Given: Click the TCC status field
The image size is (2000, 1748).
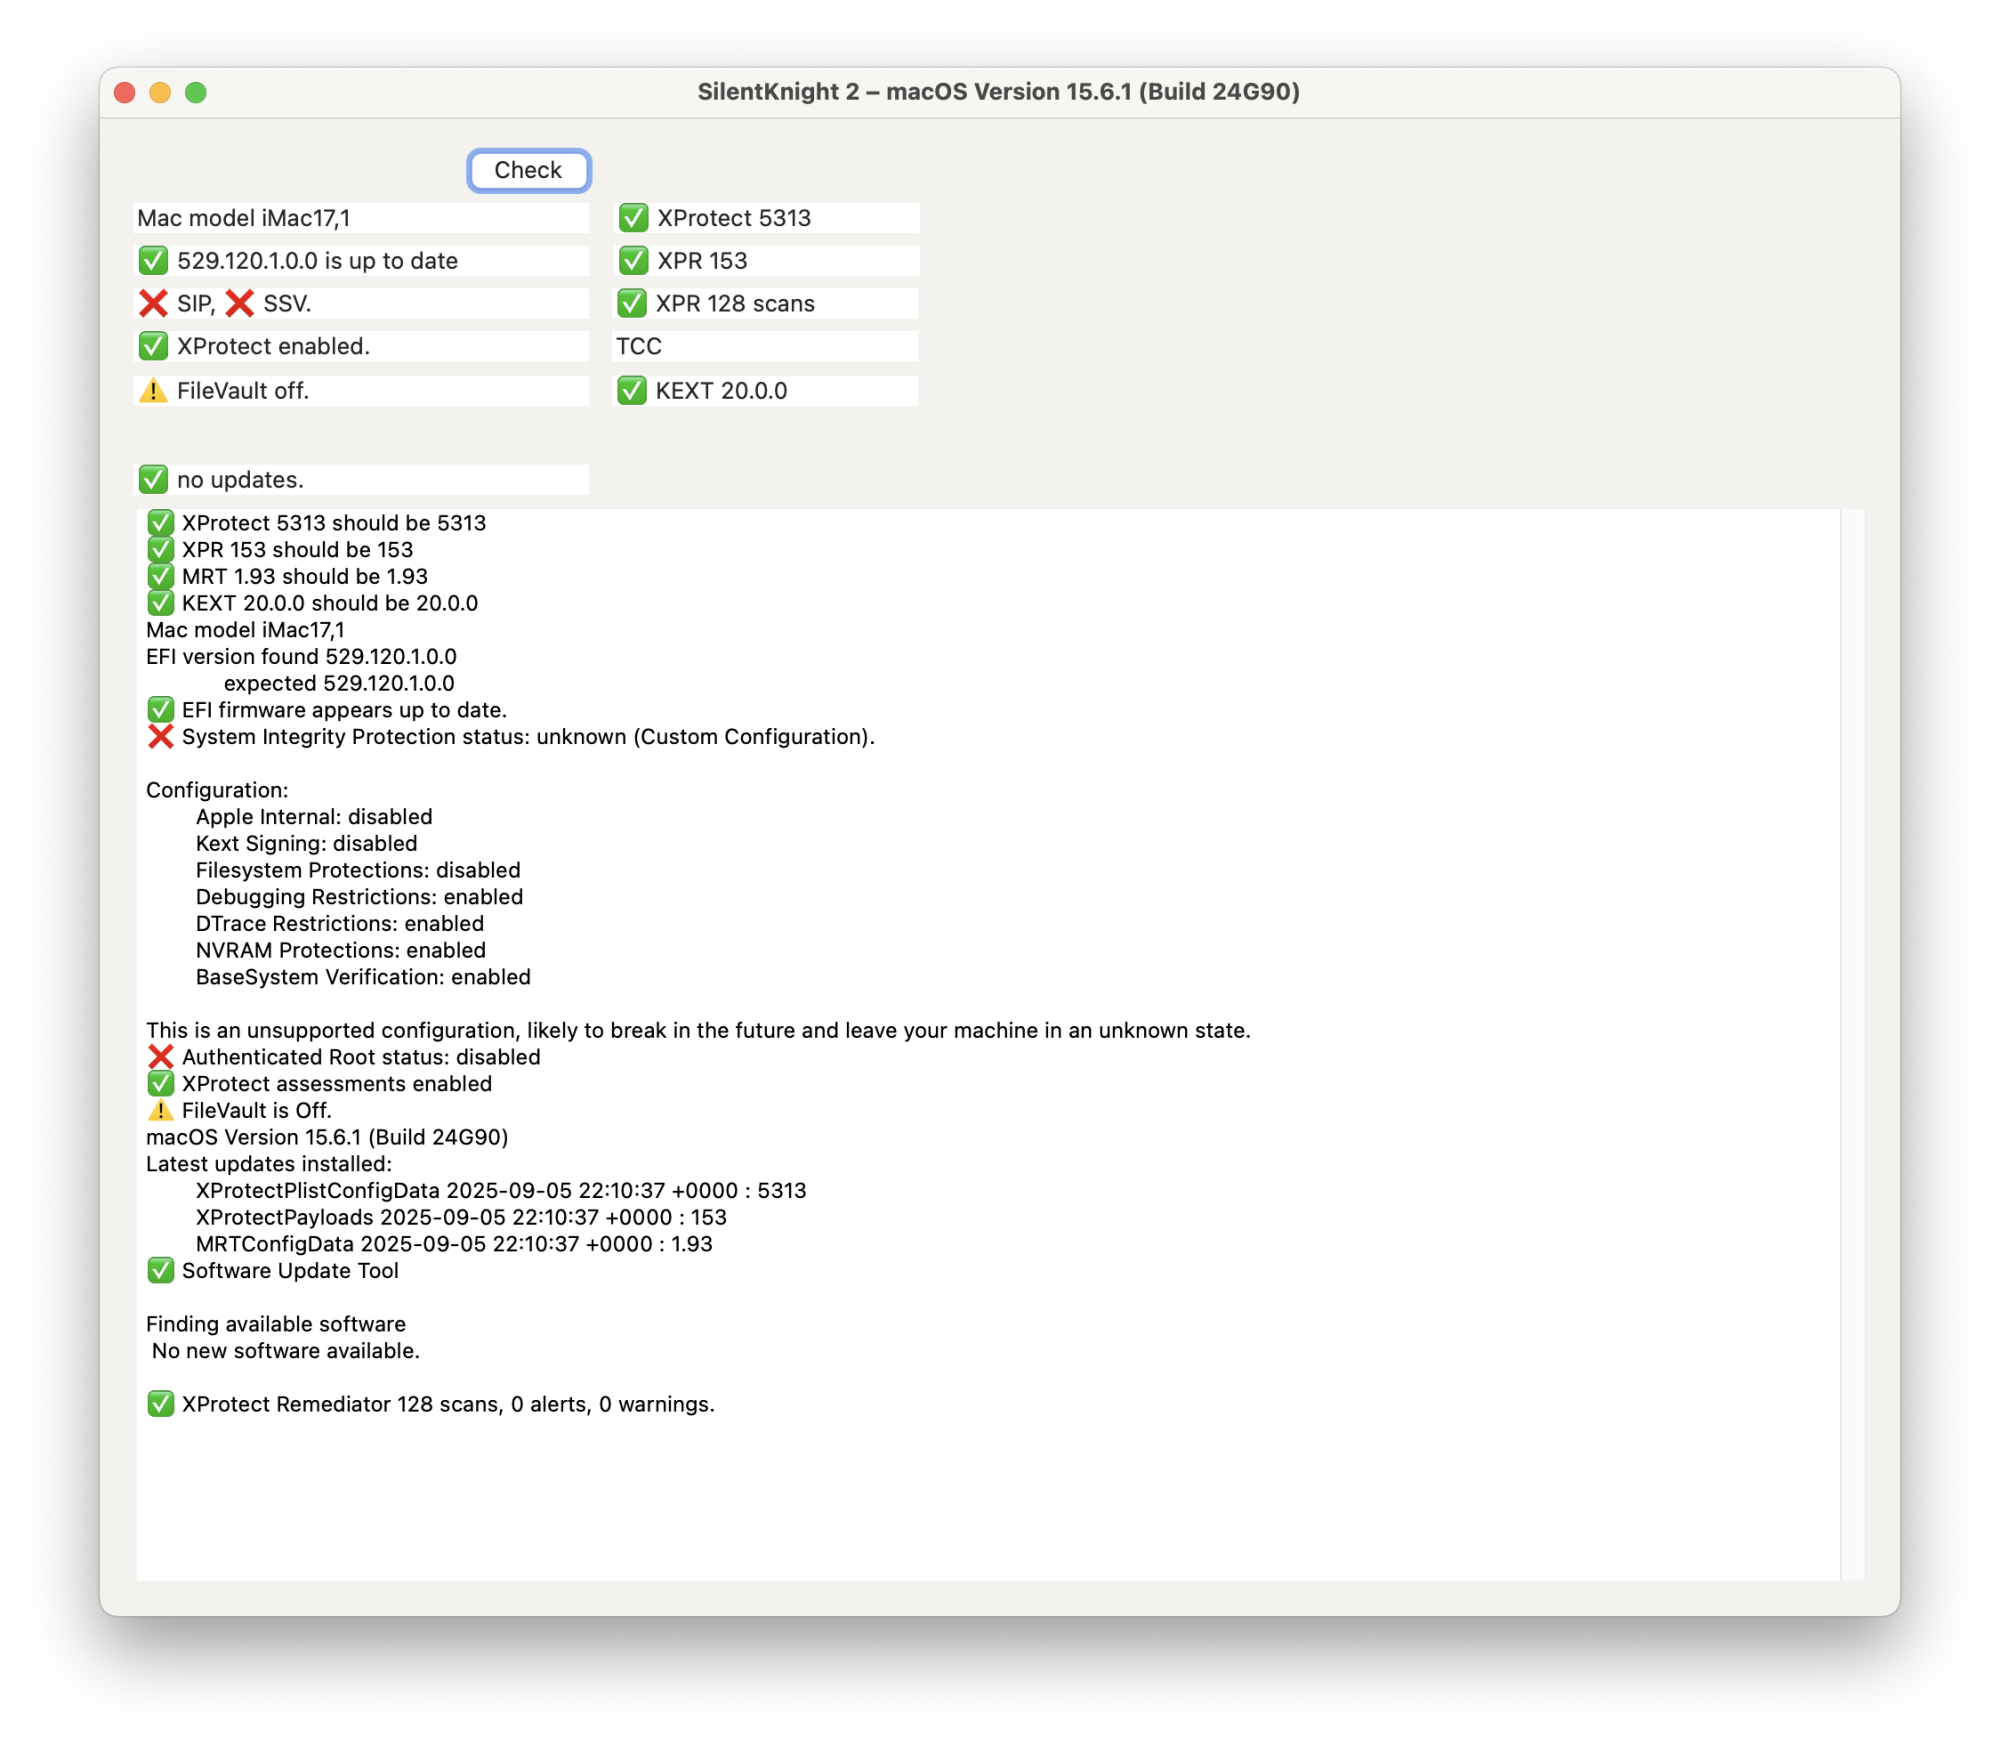Looking at the screenshot, I should pyautogui.click(x=765, y=346).
